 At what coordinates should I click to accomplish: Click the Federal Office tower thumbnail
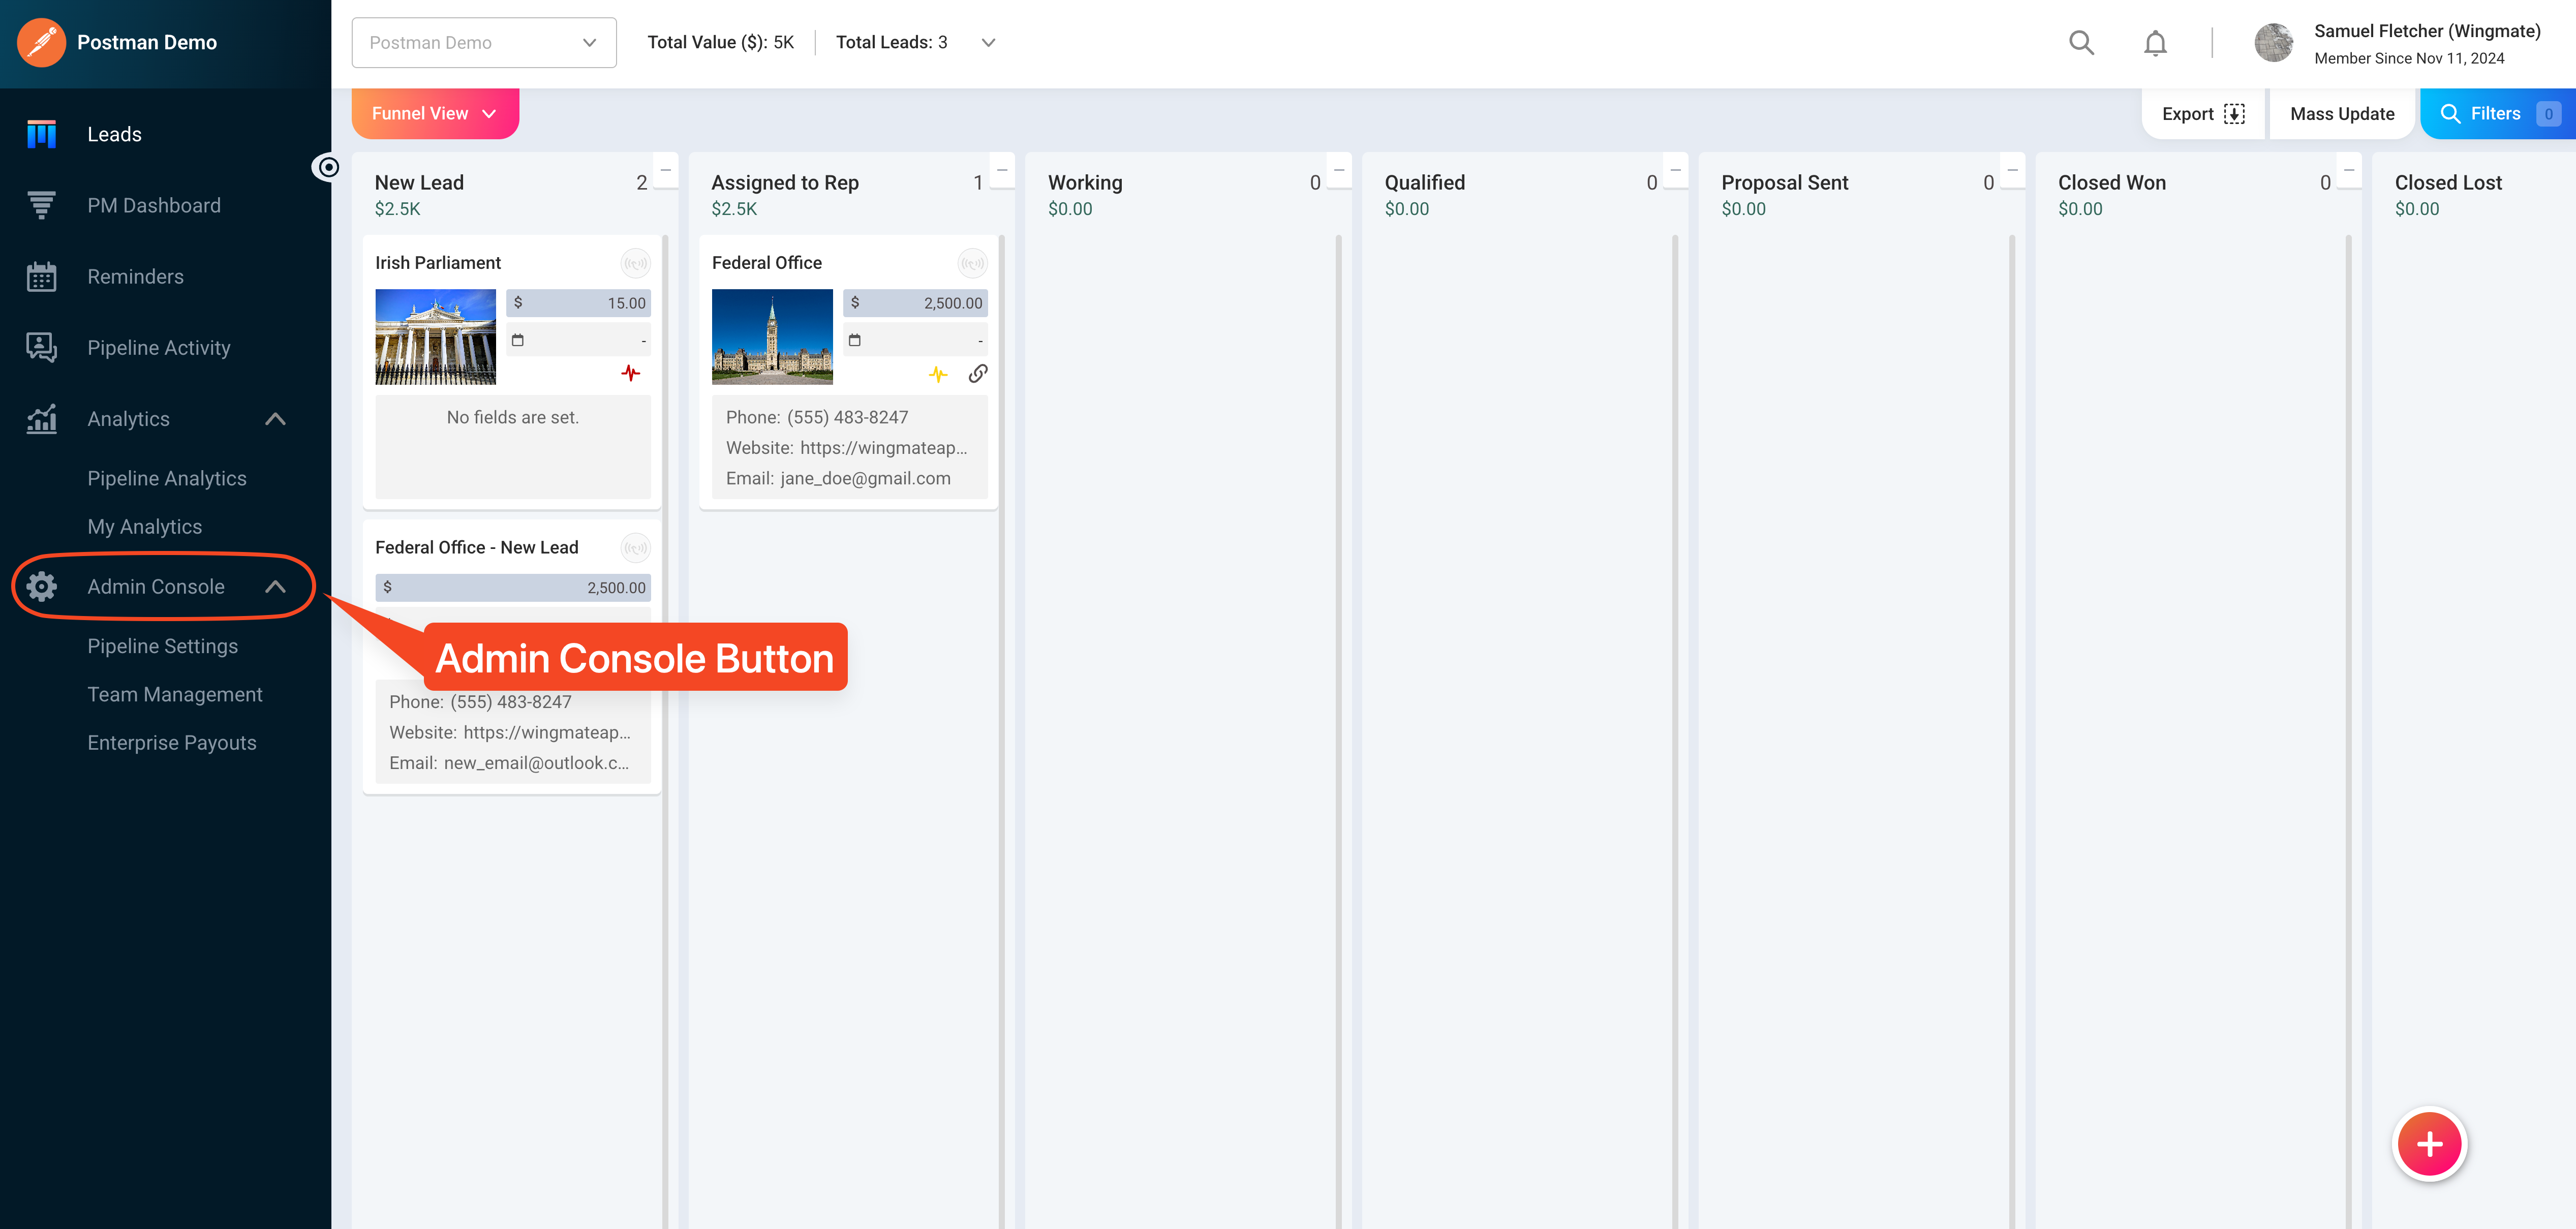tap(772, 337)
